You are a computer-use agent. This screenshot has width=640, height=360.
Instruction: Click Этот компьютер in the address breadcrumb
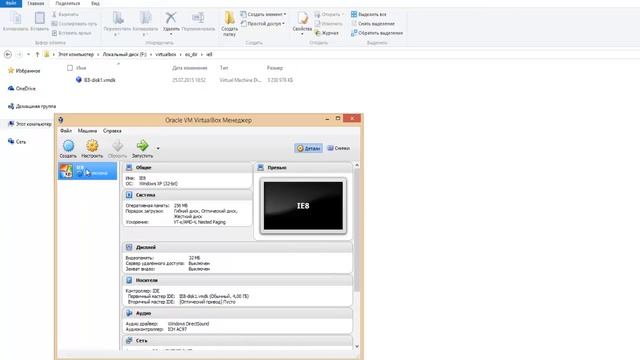pos(76,54)
